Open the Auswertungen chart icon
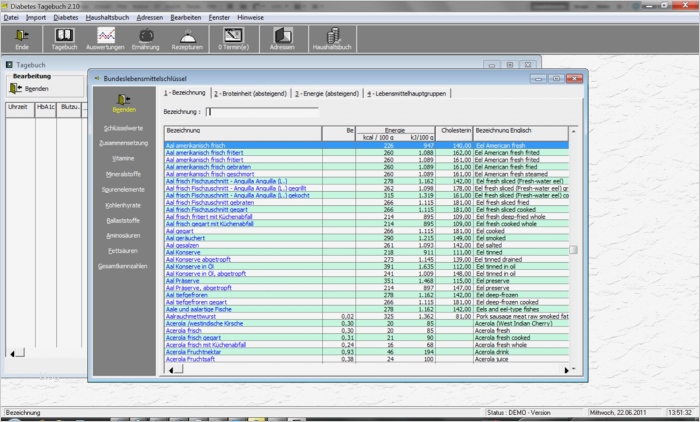The width and height of the screenshot is (700, 422). [x=106, y=39]
